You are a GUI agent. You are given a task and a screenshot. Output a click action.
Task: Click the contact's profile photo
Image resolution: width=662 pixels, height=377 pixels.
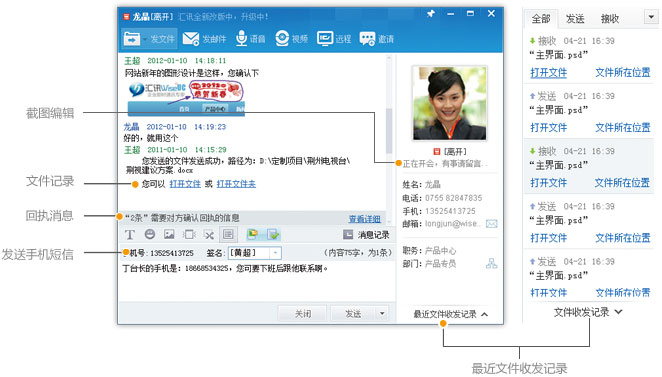449,103
